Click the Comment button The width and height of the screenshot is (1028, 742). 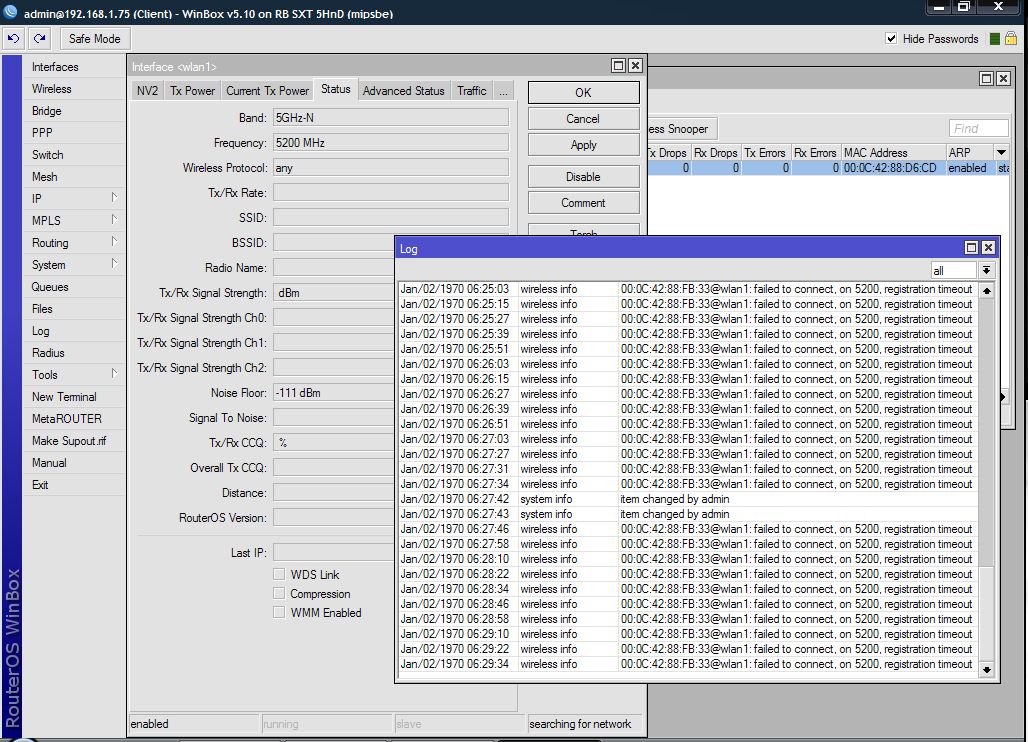click(x=583, y=203)
